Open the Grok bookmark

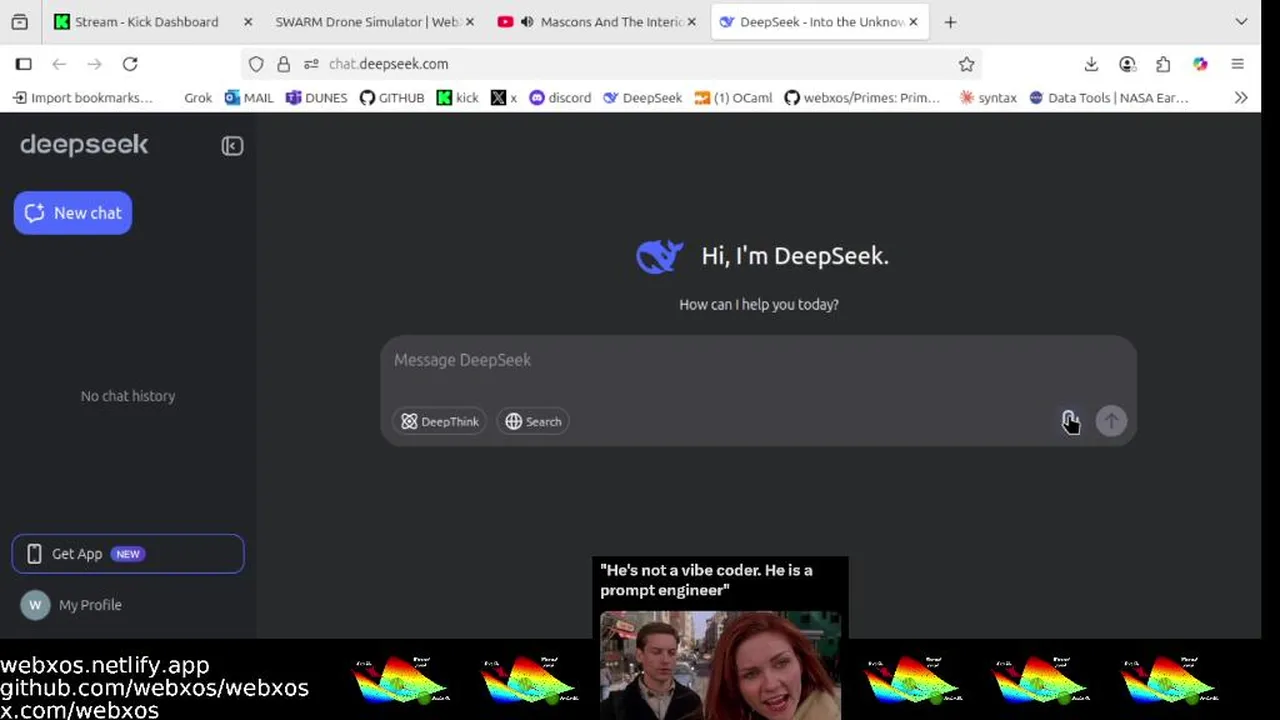(x=198, y=98)
